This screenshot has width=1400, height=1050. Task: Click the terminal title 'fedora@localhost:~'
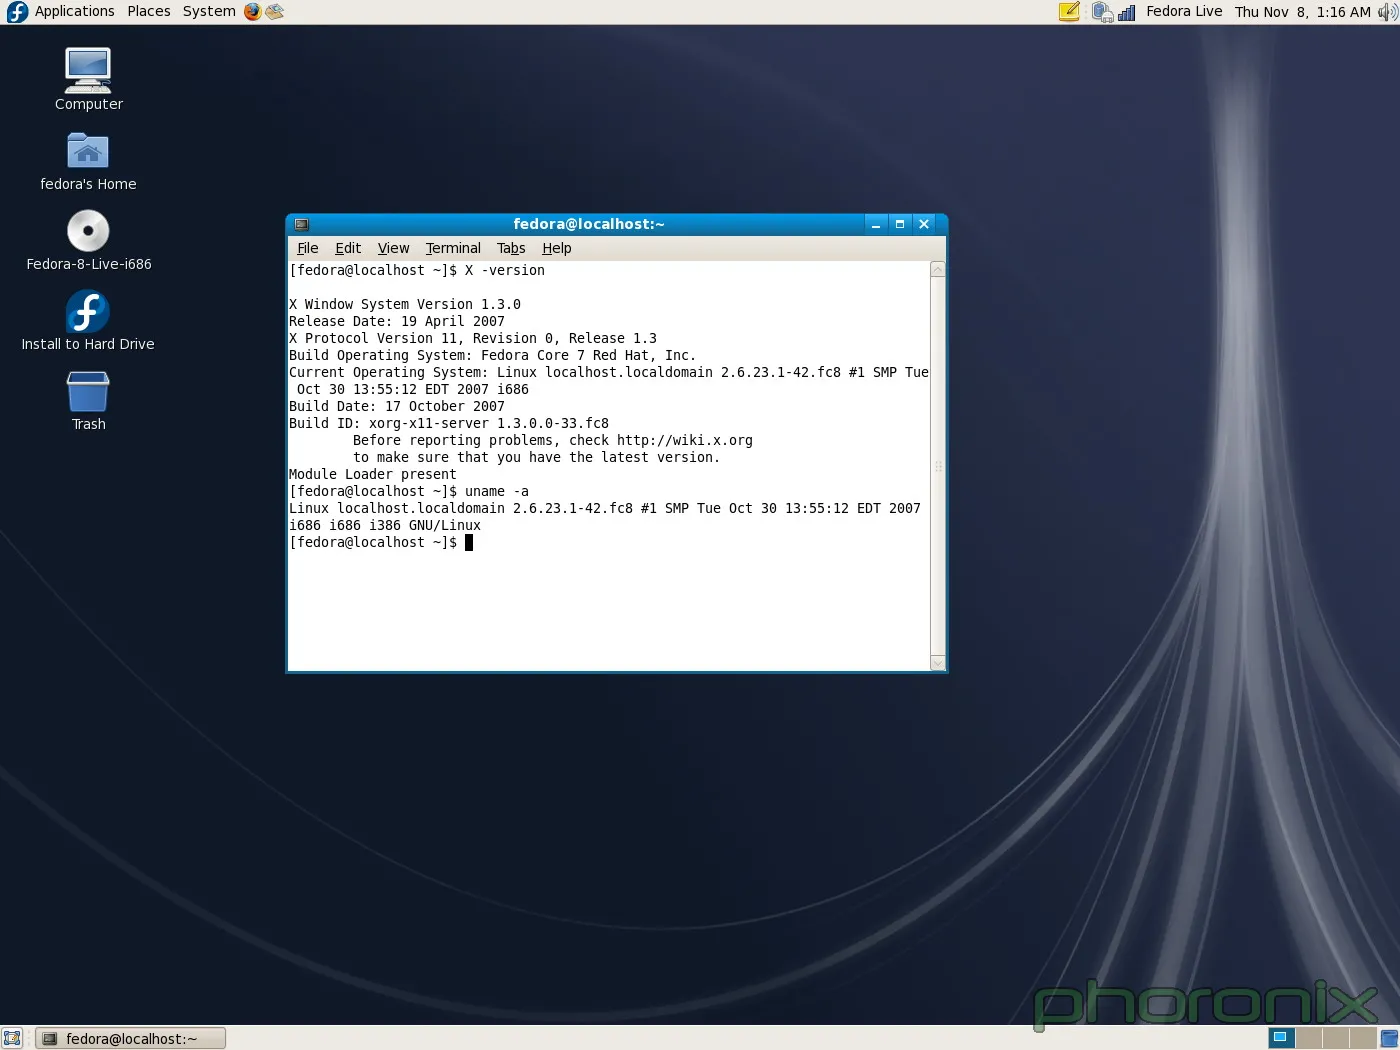pyautogui.click(x=589, y=224)
